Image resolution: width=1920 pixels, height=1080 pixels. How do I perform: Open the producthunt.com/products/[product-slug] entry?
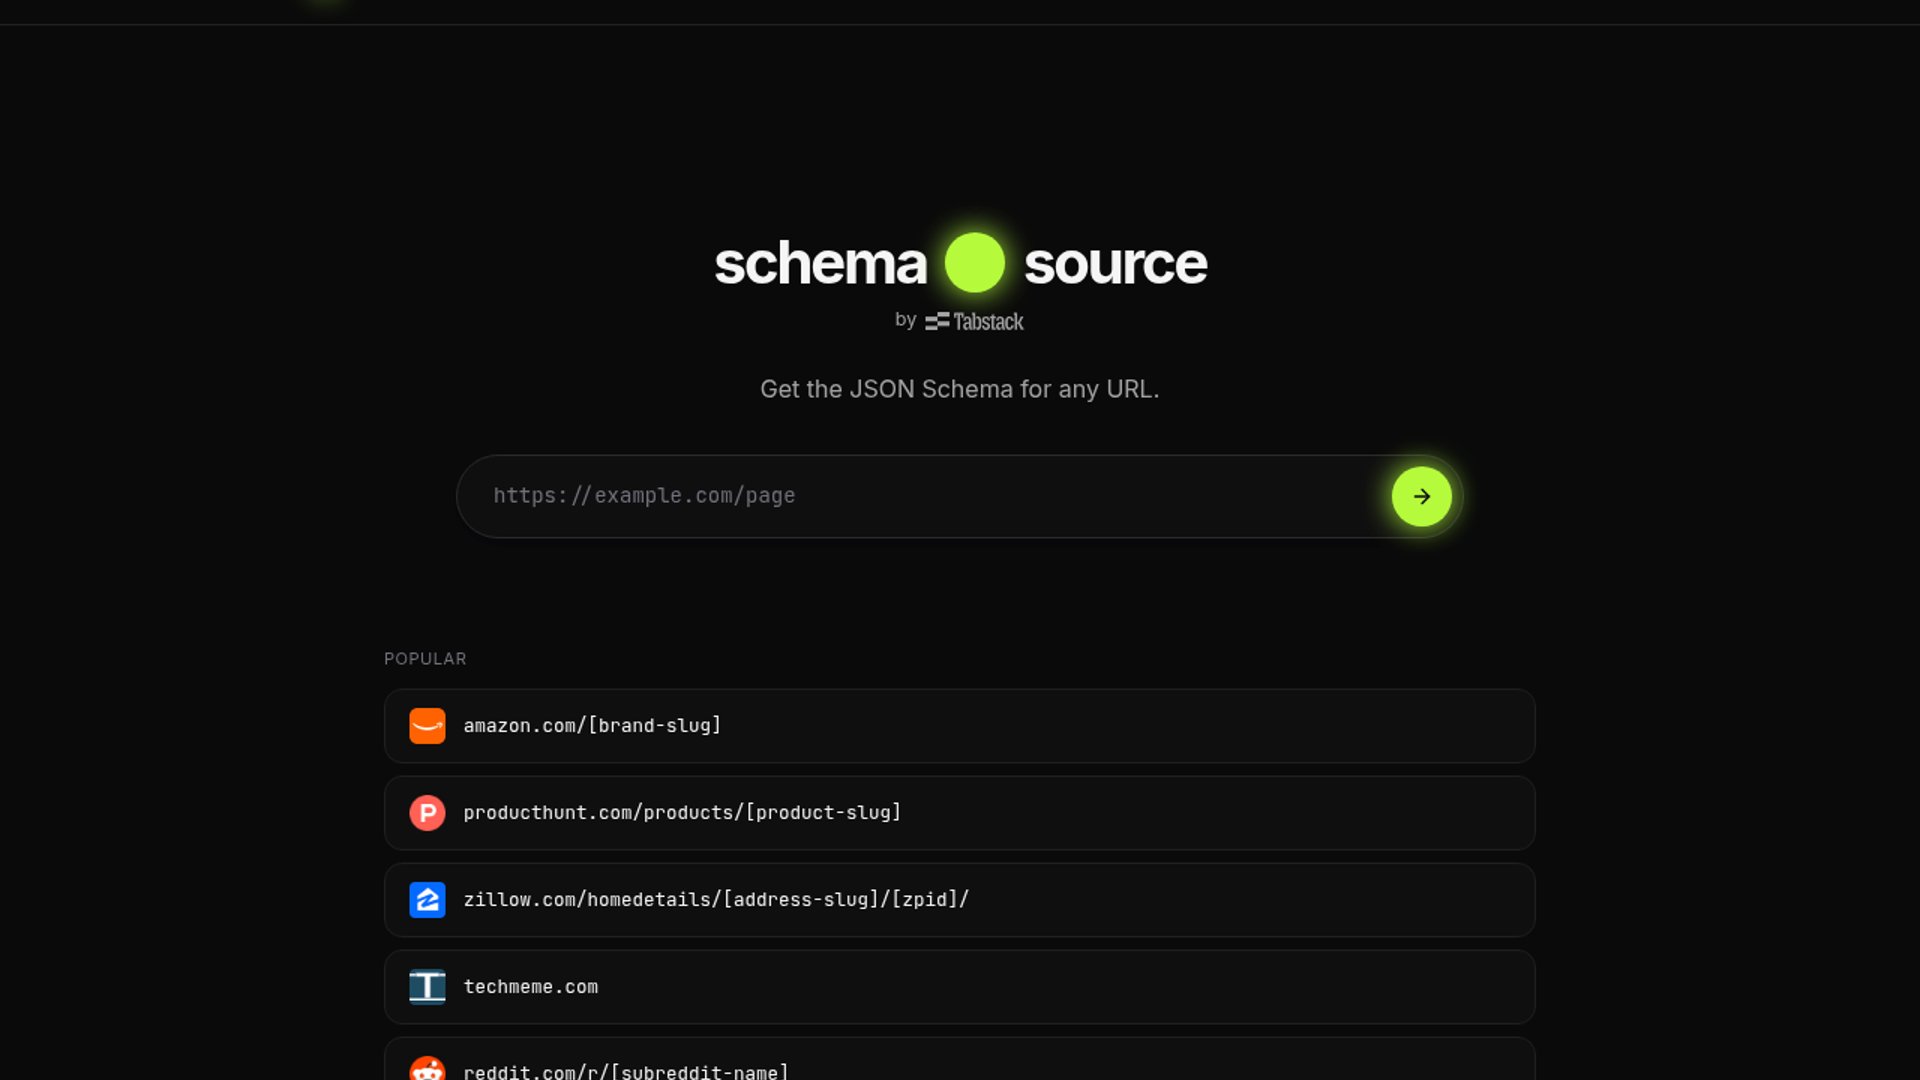(x=960, y=813)
